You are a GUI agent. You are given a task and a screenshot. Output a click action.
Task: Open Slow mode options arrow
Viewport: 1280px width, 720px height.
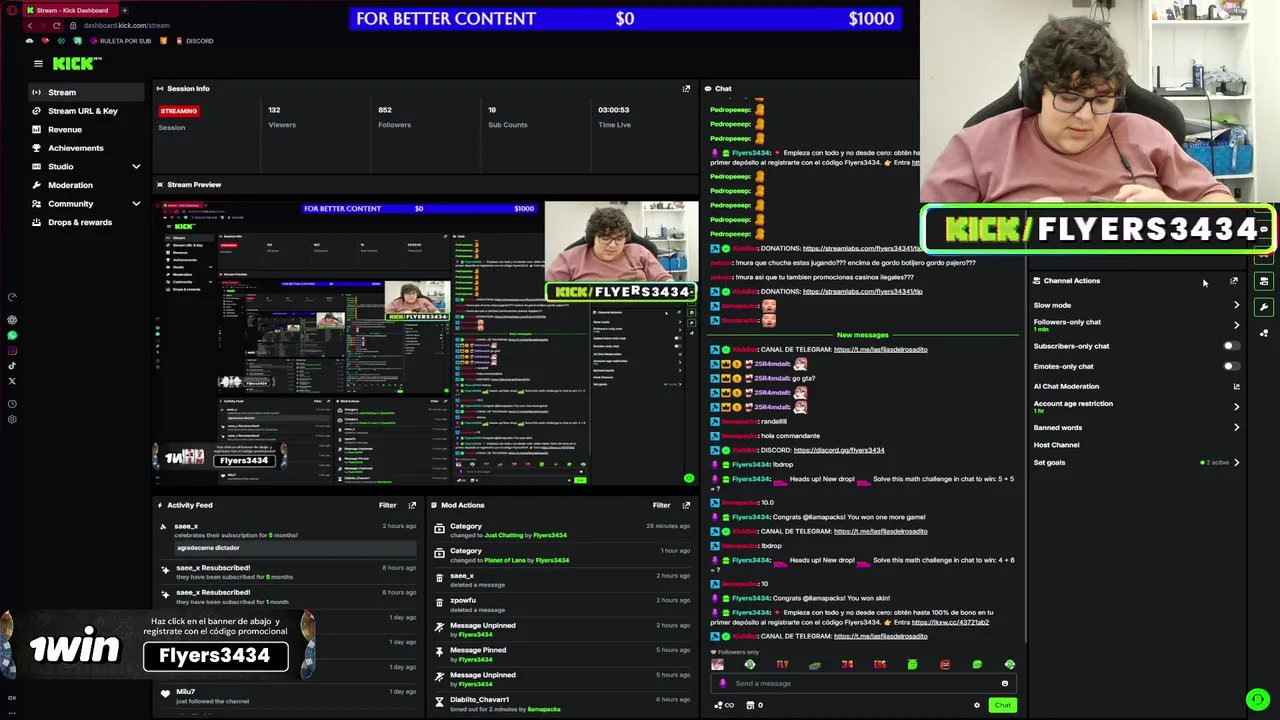(1236, 305)
